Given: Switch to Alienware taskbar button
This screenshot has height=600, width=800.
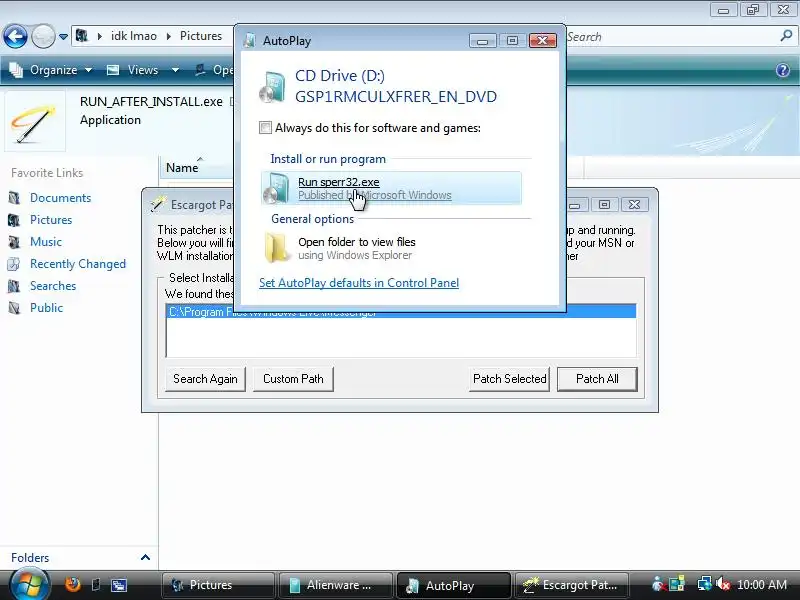Looking at the screenshot, I should pos(336,585).
